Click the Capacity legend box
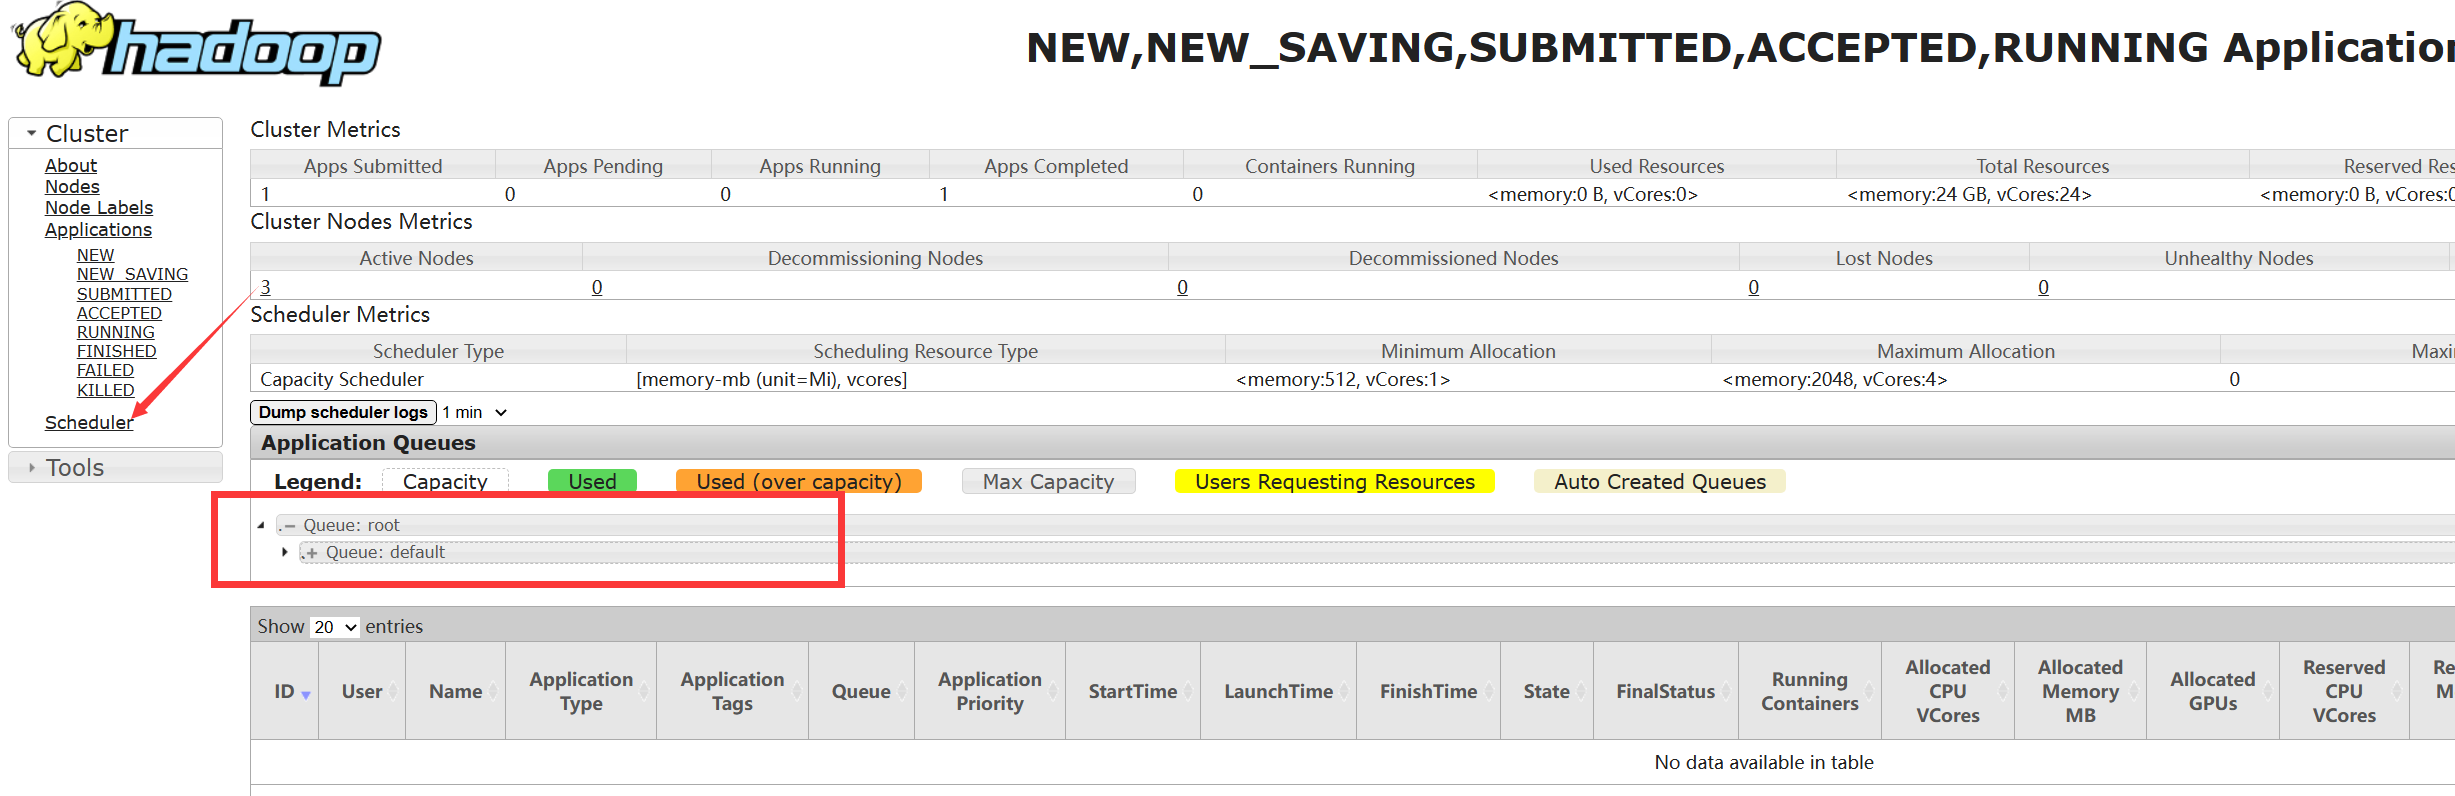The width and height of the screenshot is (2455, 796). tap(445, 481)
